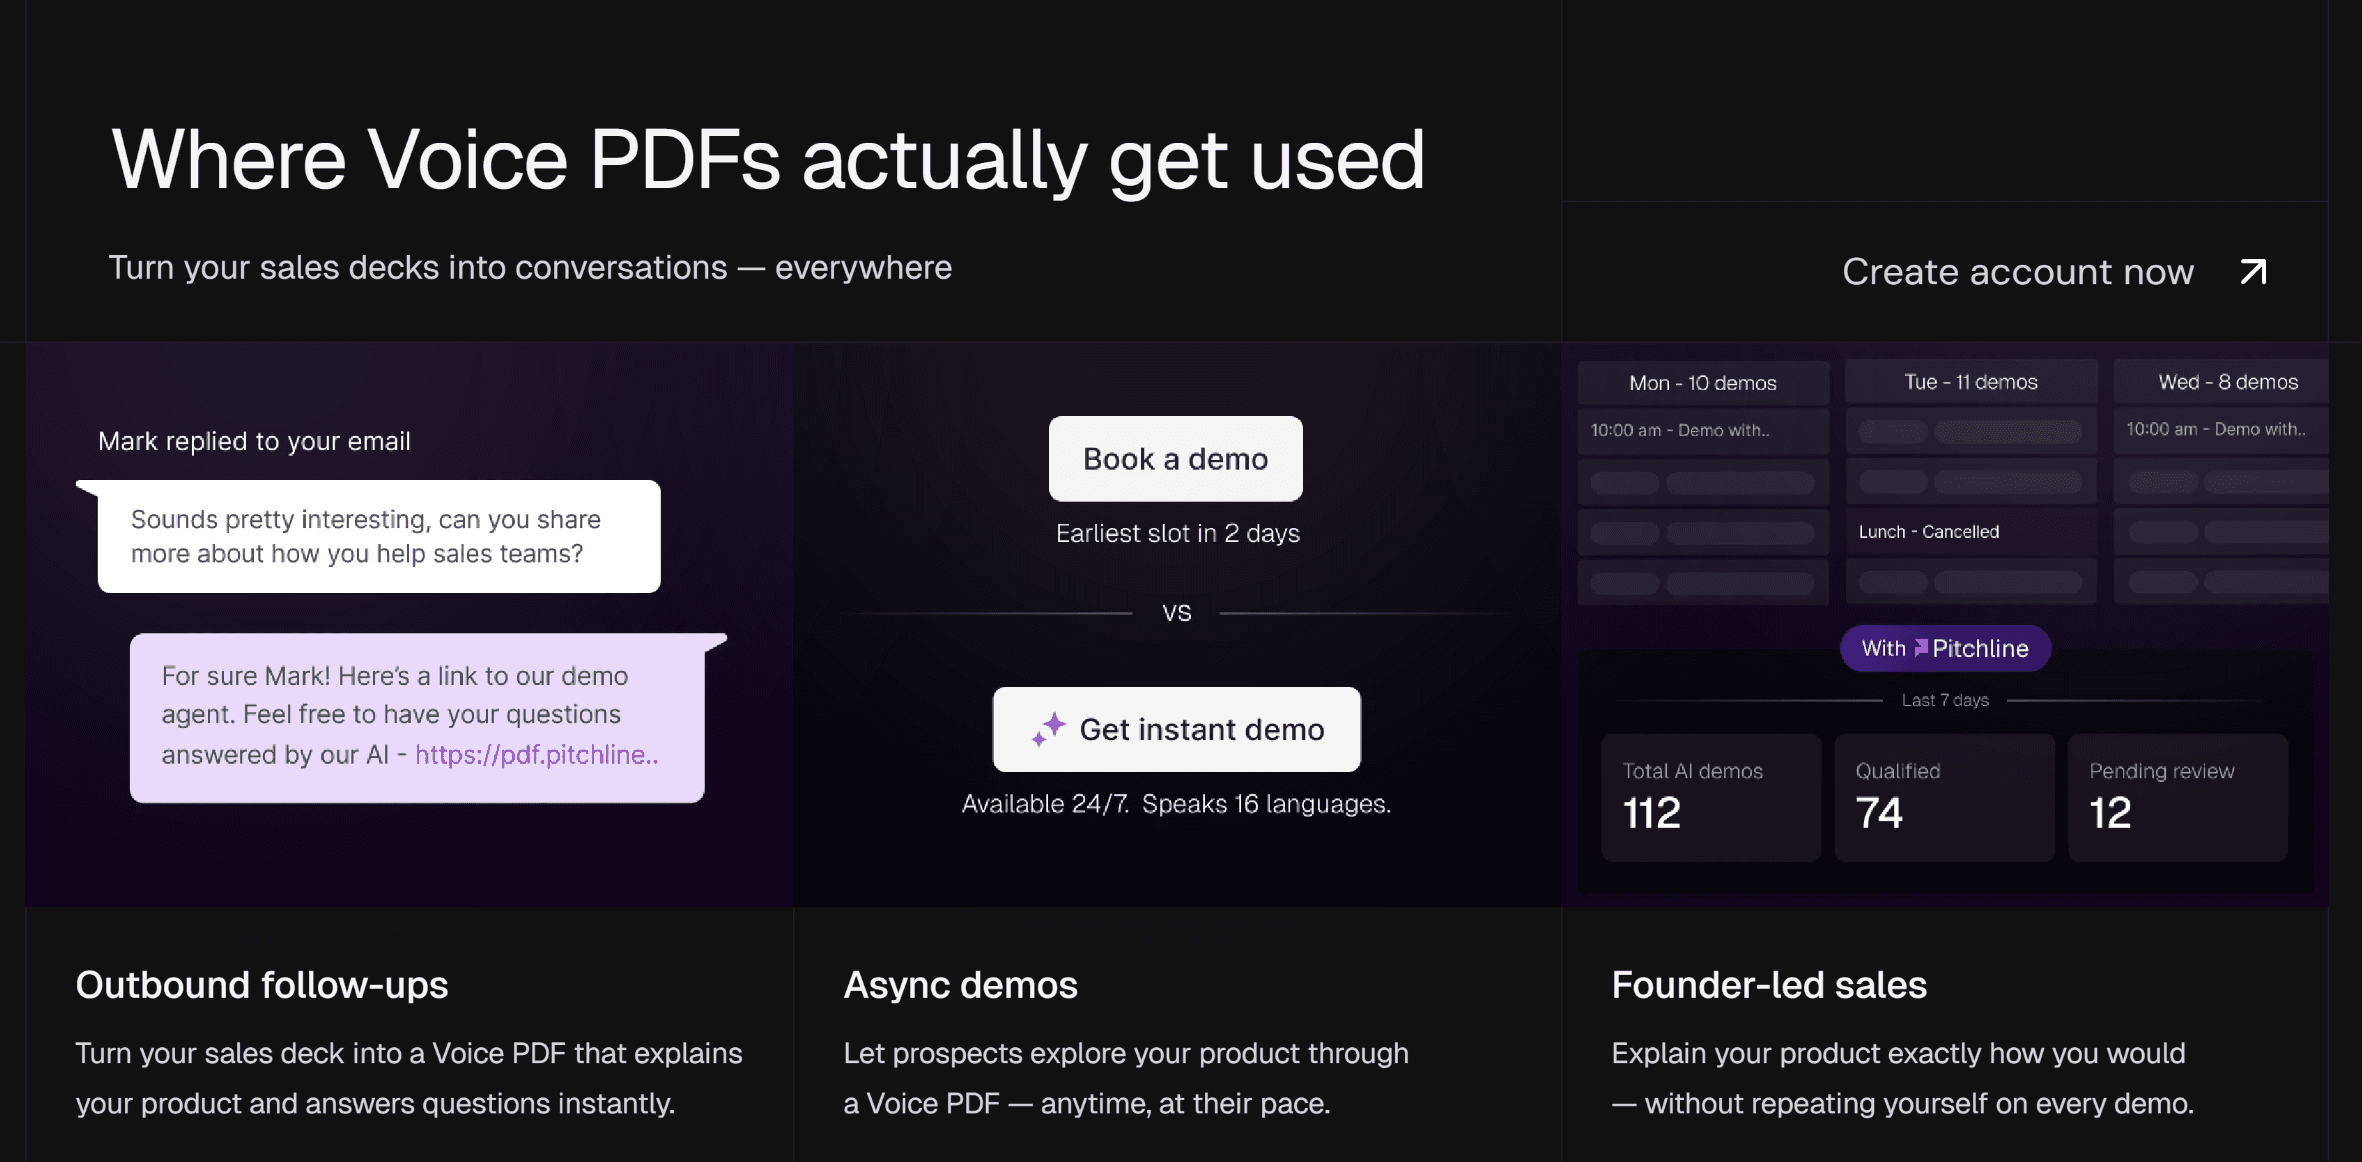Click the Qualified 74 stat card
2362x1162 pixels.
point(1943,797)
